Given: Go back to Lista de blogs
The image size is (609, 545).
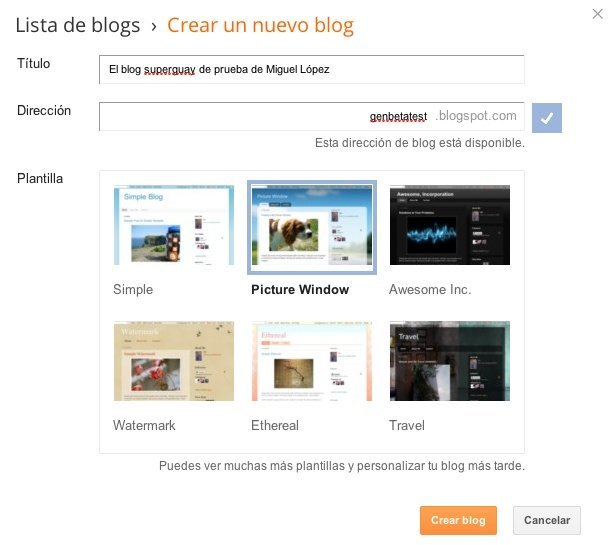Looking at the screenshot, I should click(x=78, y=26).
